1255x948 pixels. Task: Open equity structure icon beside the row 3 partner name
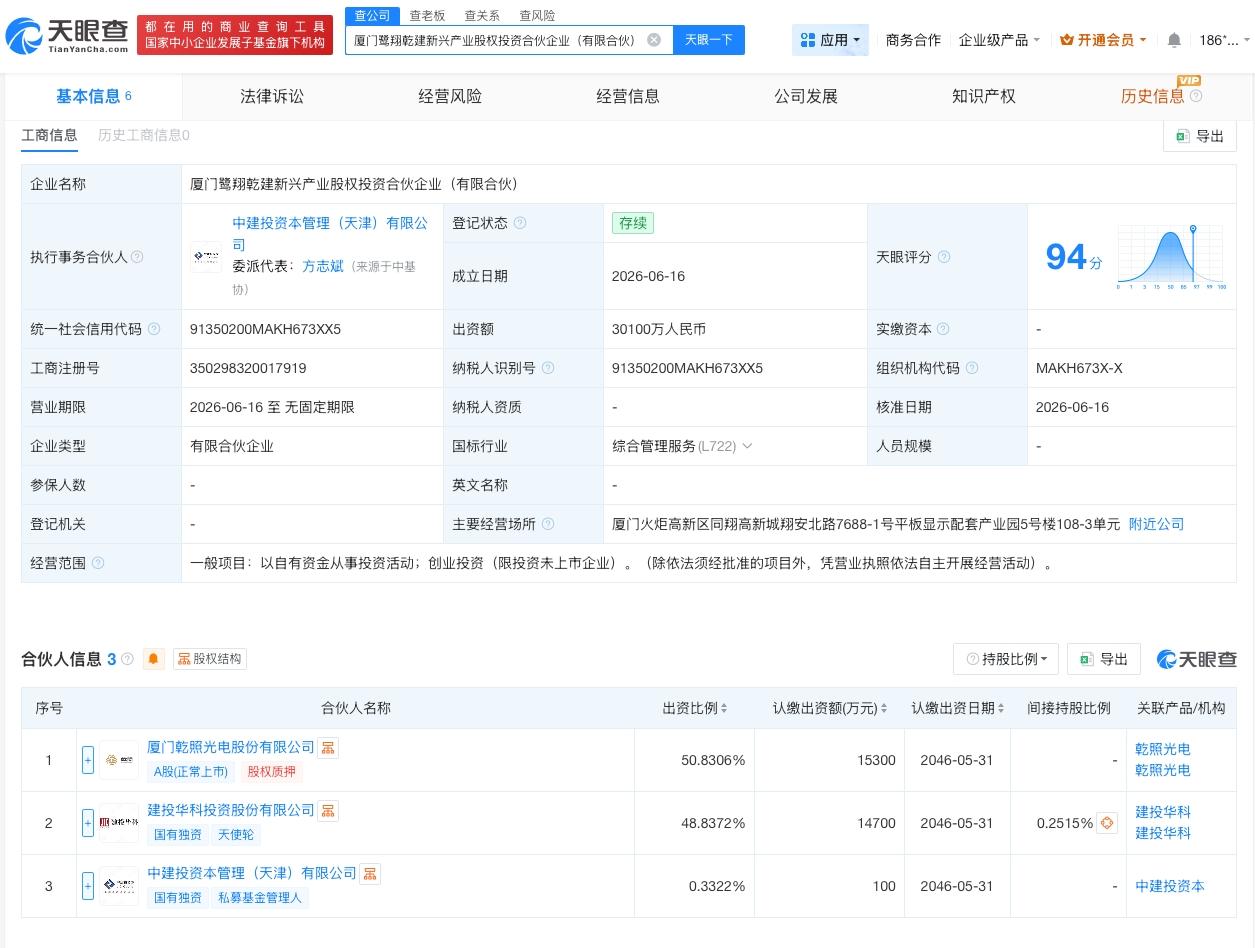click(370, 873)
